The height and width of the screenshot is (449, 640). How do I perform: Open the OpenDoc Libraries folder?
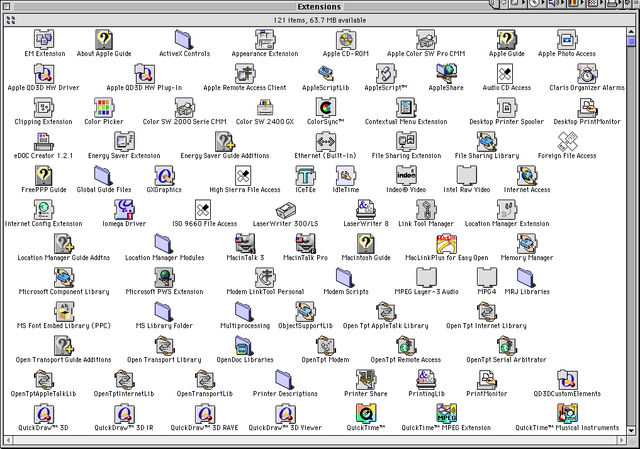click(245, 345)
